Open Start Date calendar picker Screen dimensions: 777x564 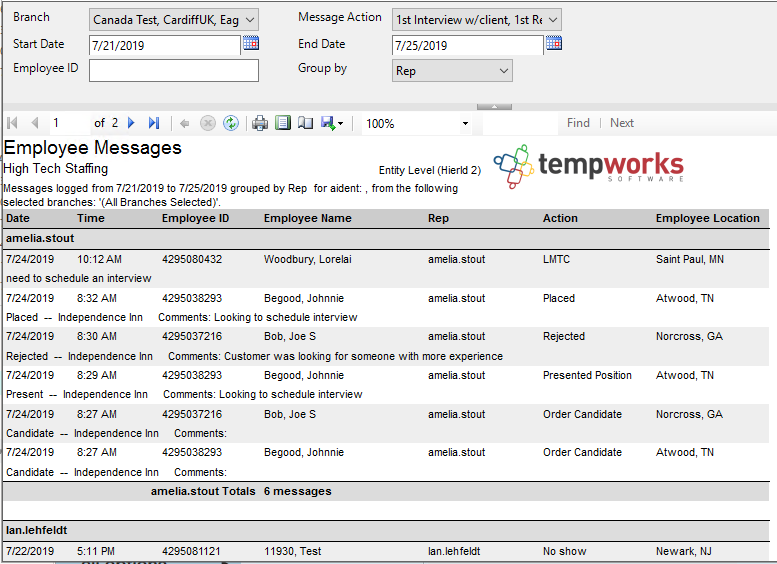(251, 43)
